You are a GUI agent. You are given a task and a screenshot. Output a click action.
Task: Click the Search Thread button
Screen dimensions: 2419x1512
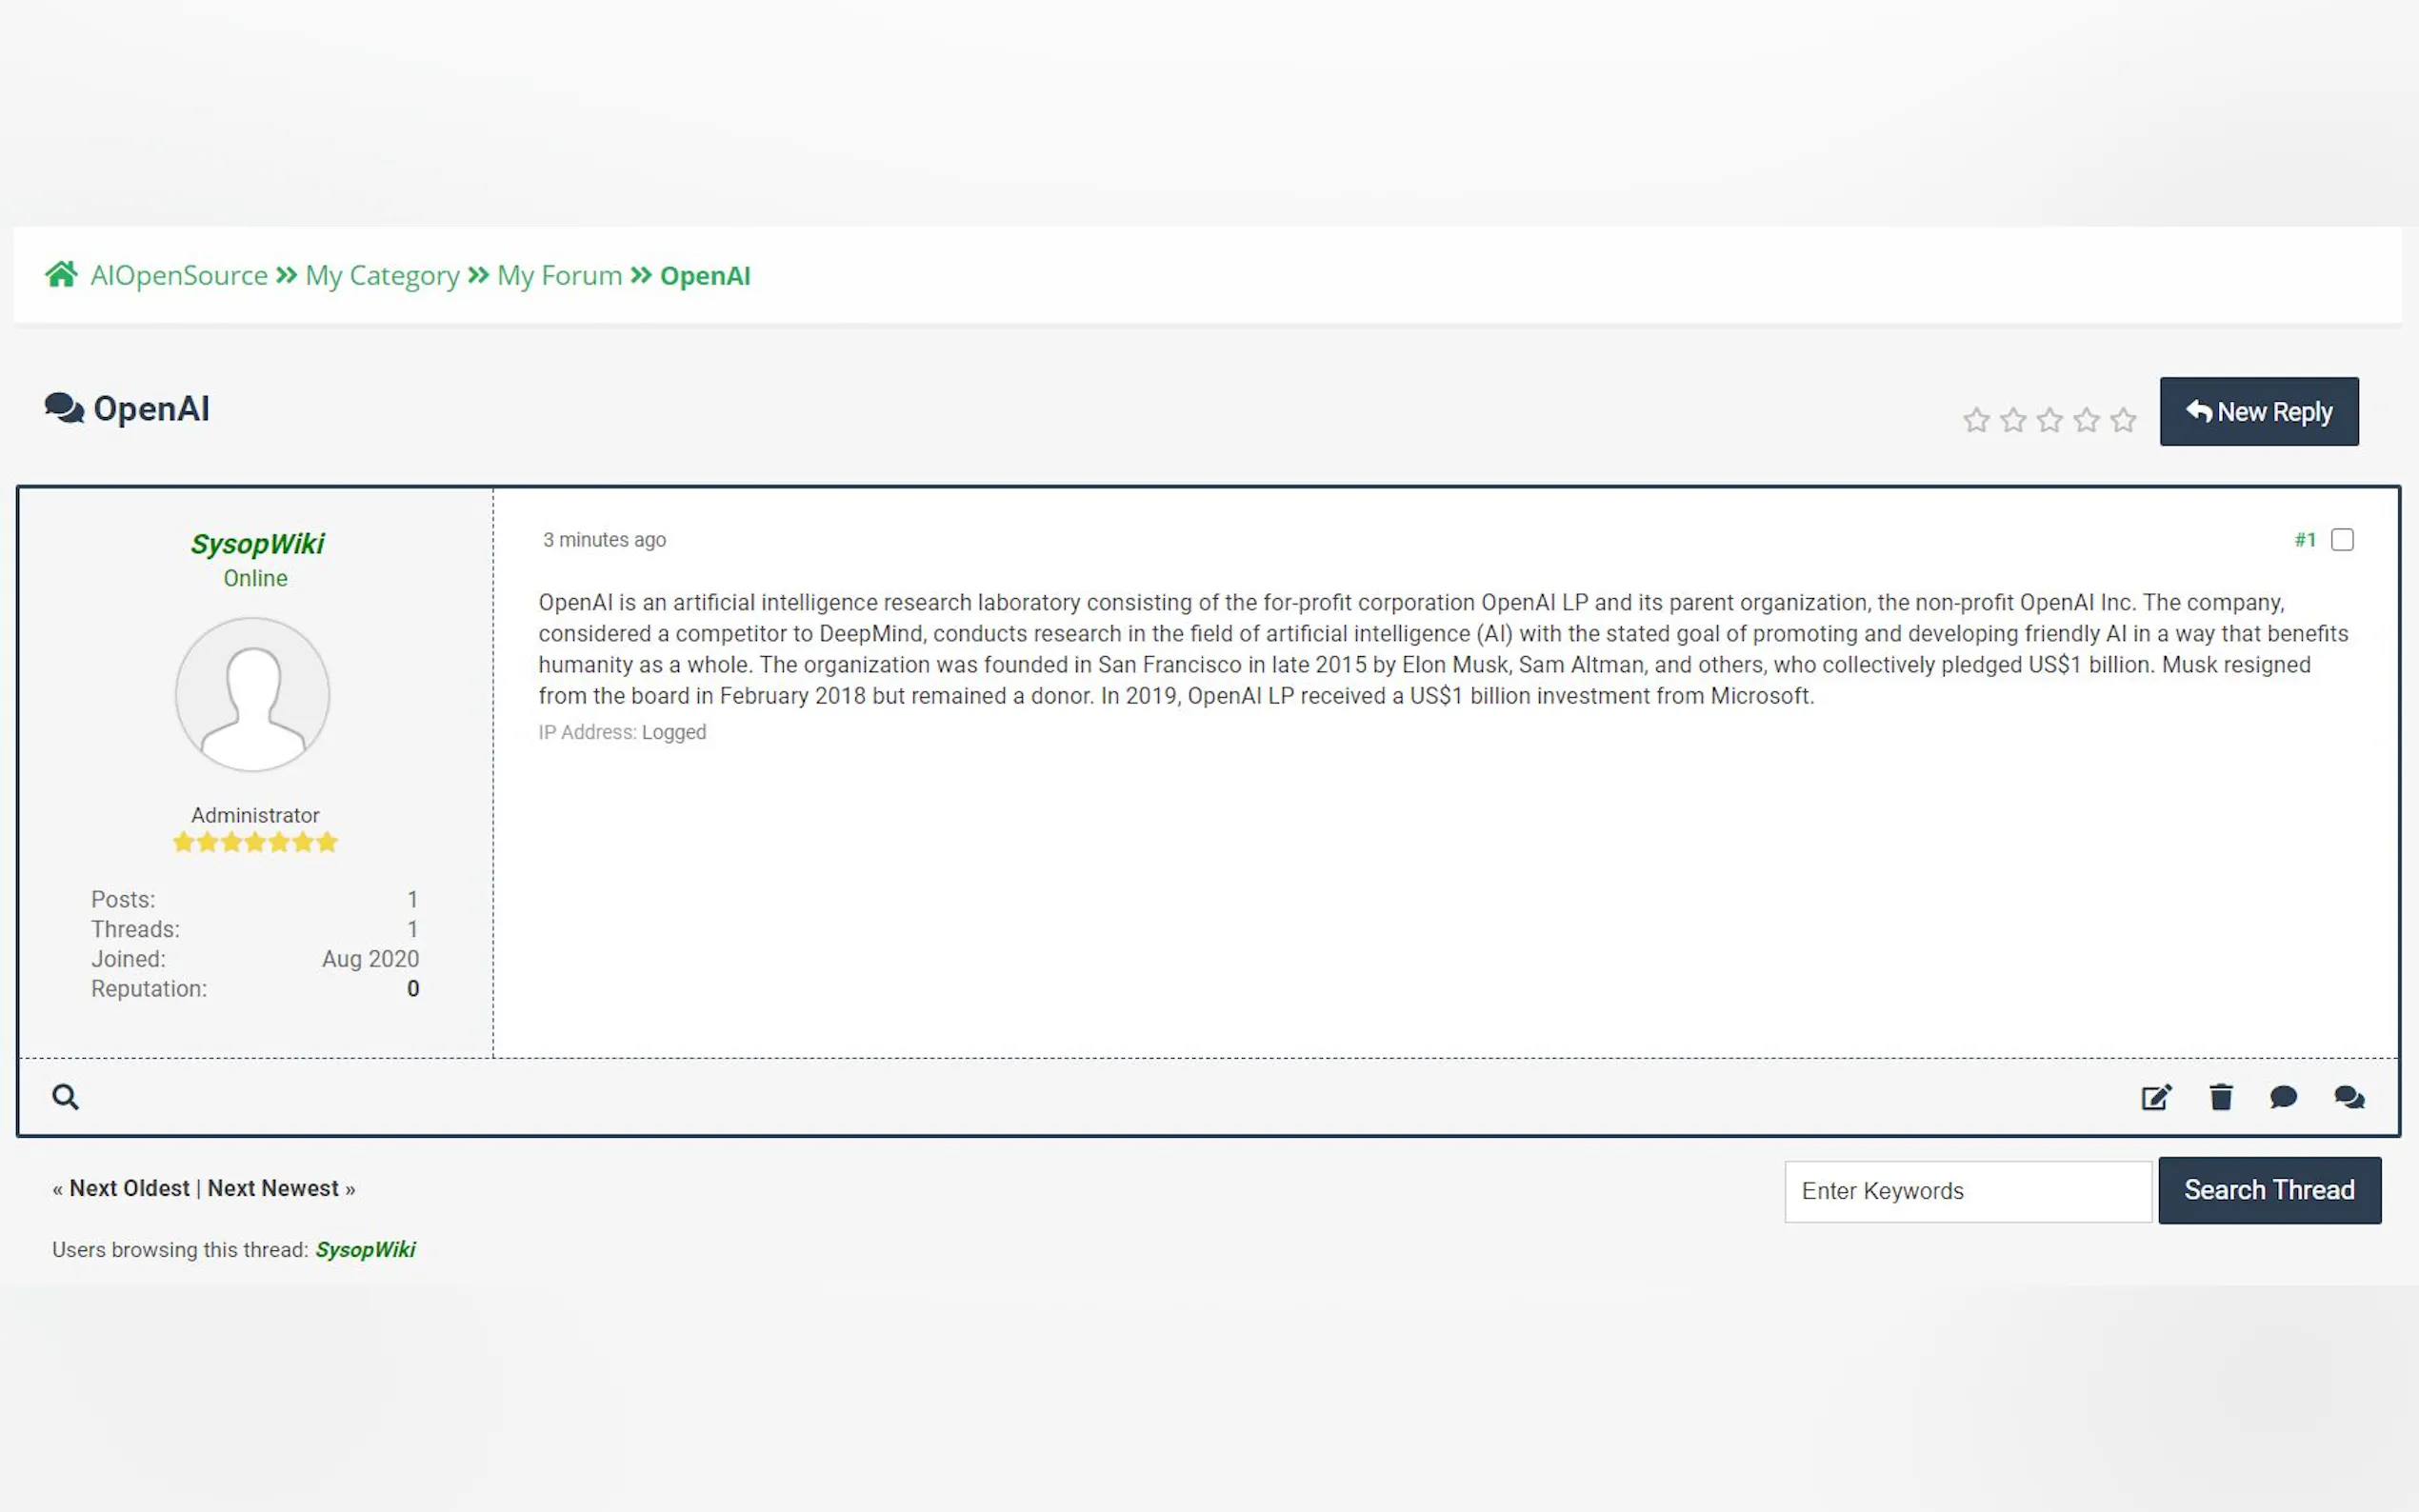[x=2269, y=1190]
